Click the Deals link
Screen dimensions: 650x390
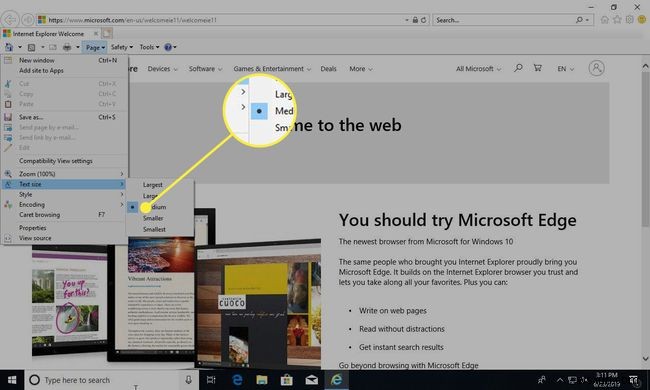click(328, 69)
